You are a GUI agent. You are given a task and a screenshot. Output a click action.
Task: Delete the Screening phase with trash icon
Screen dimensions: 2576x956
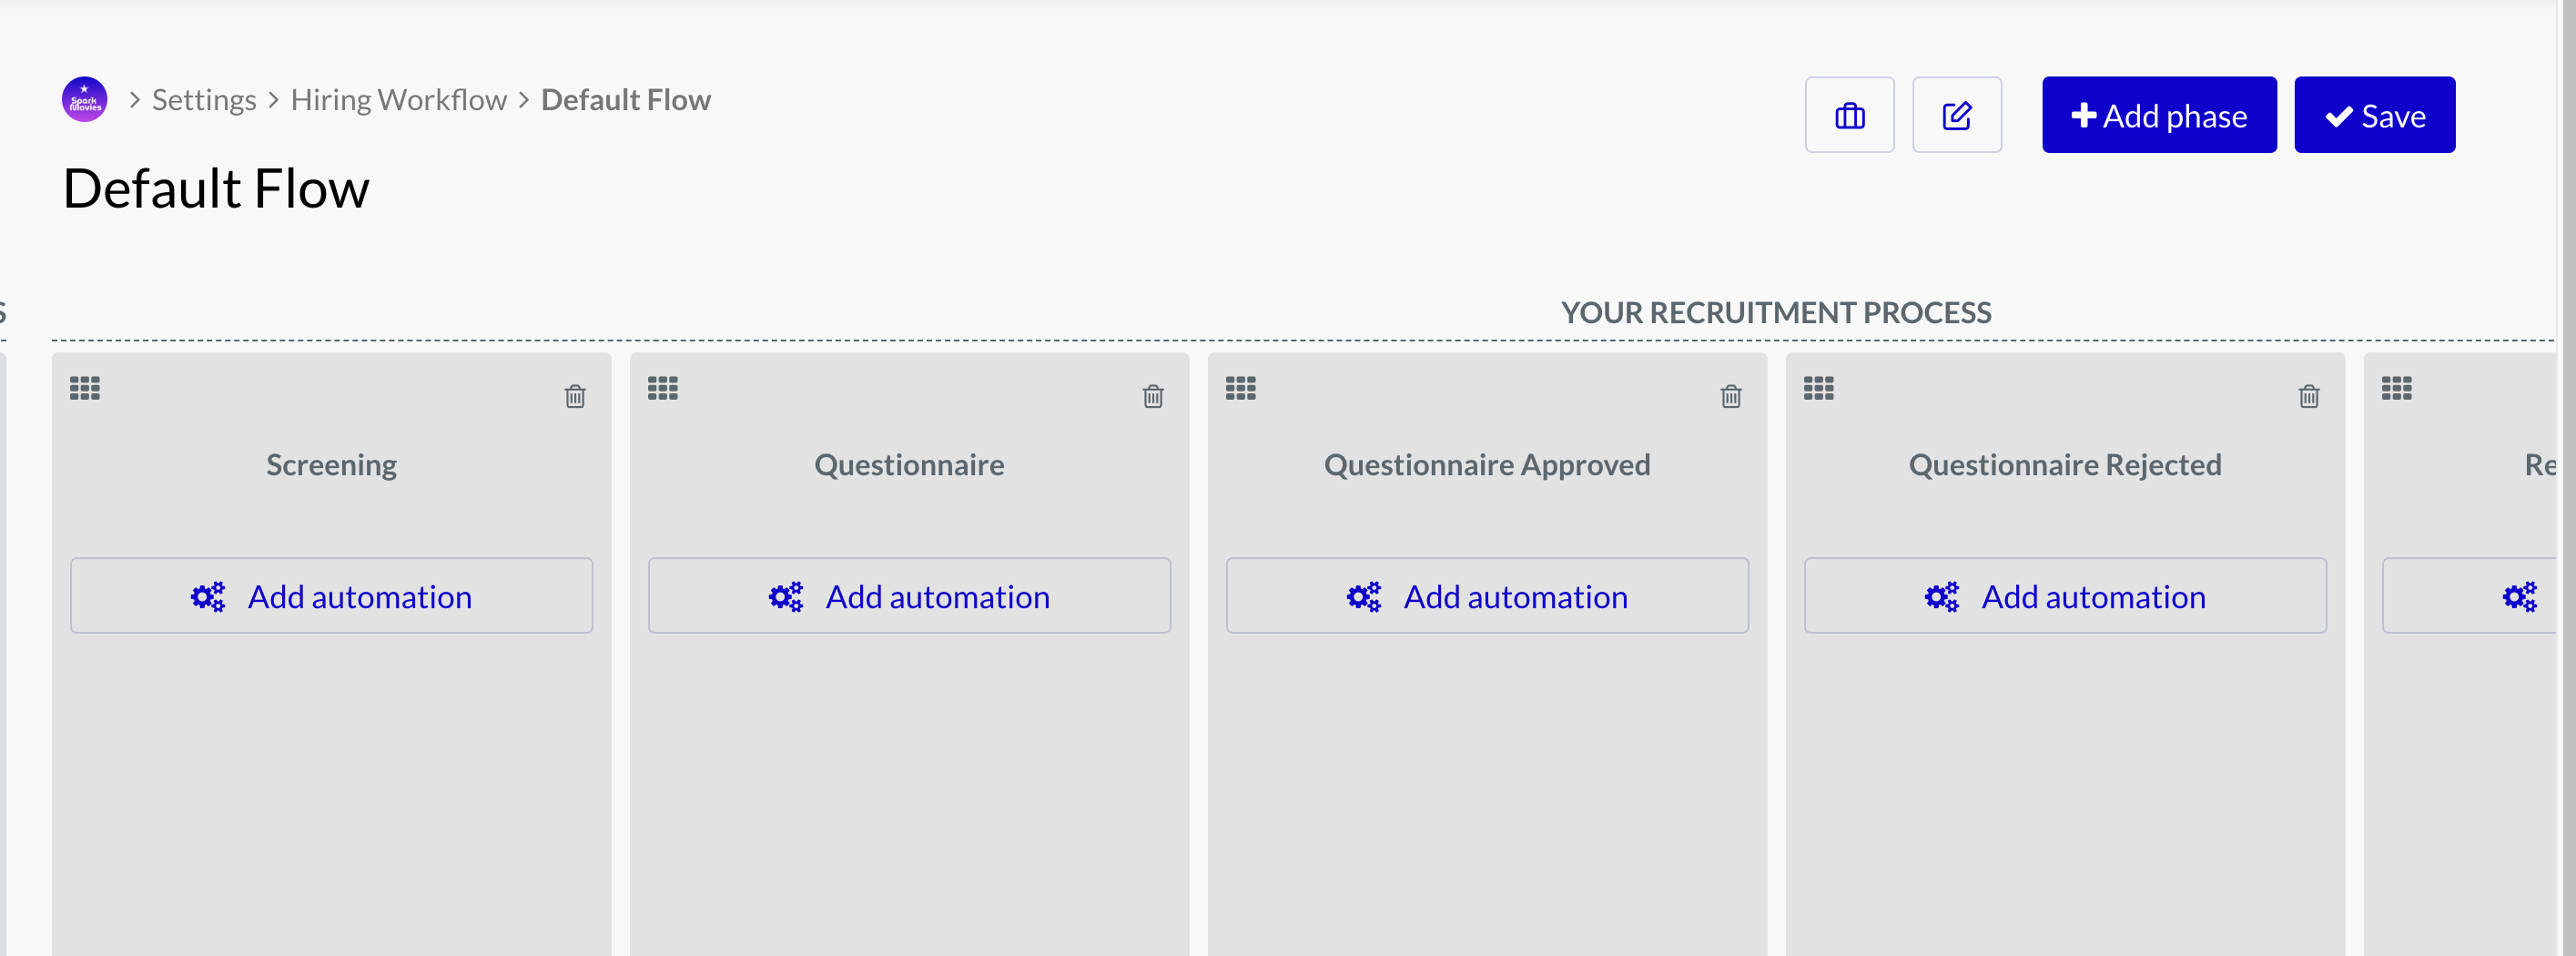click(x=575, y=396)
